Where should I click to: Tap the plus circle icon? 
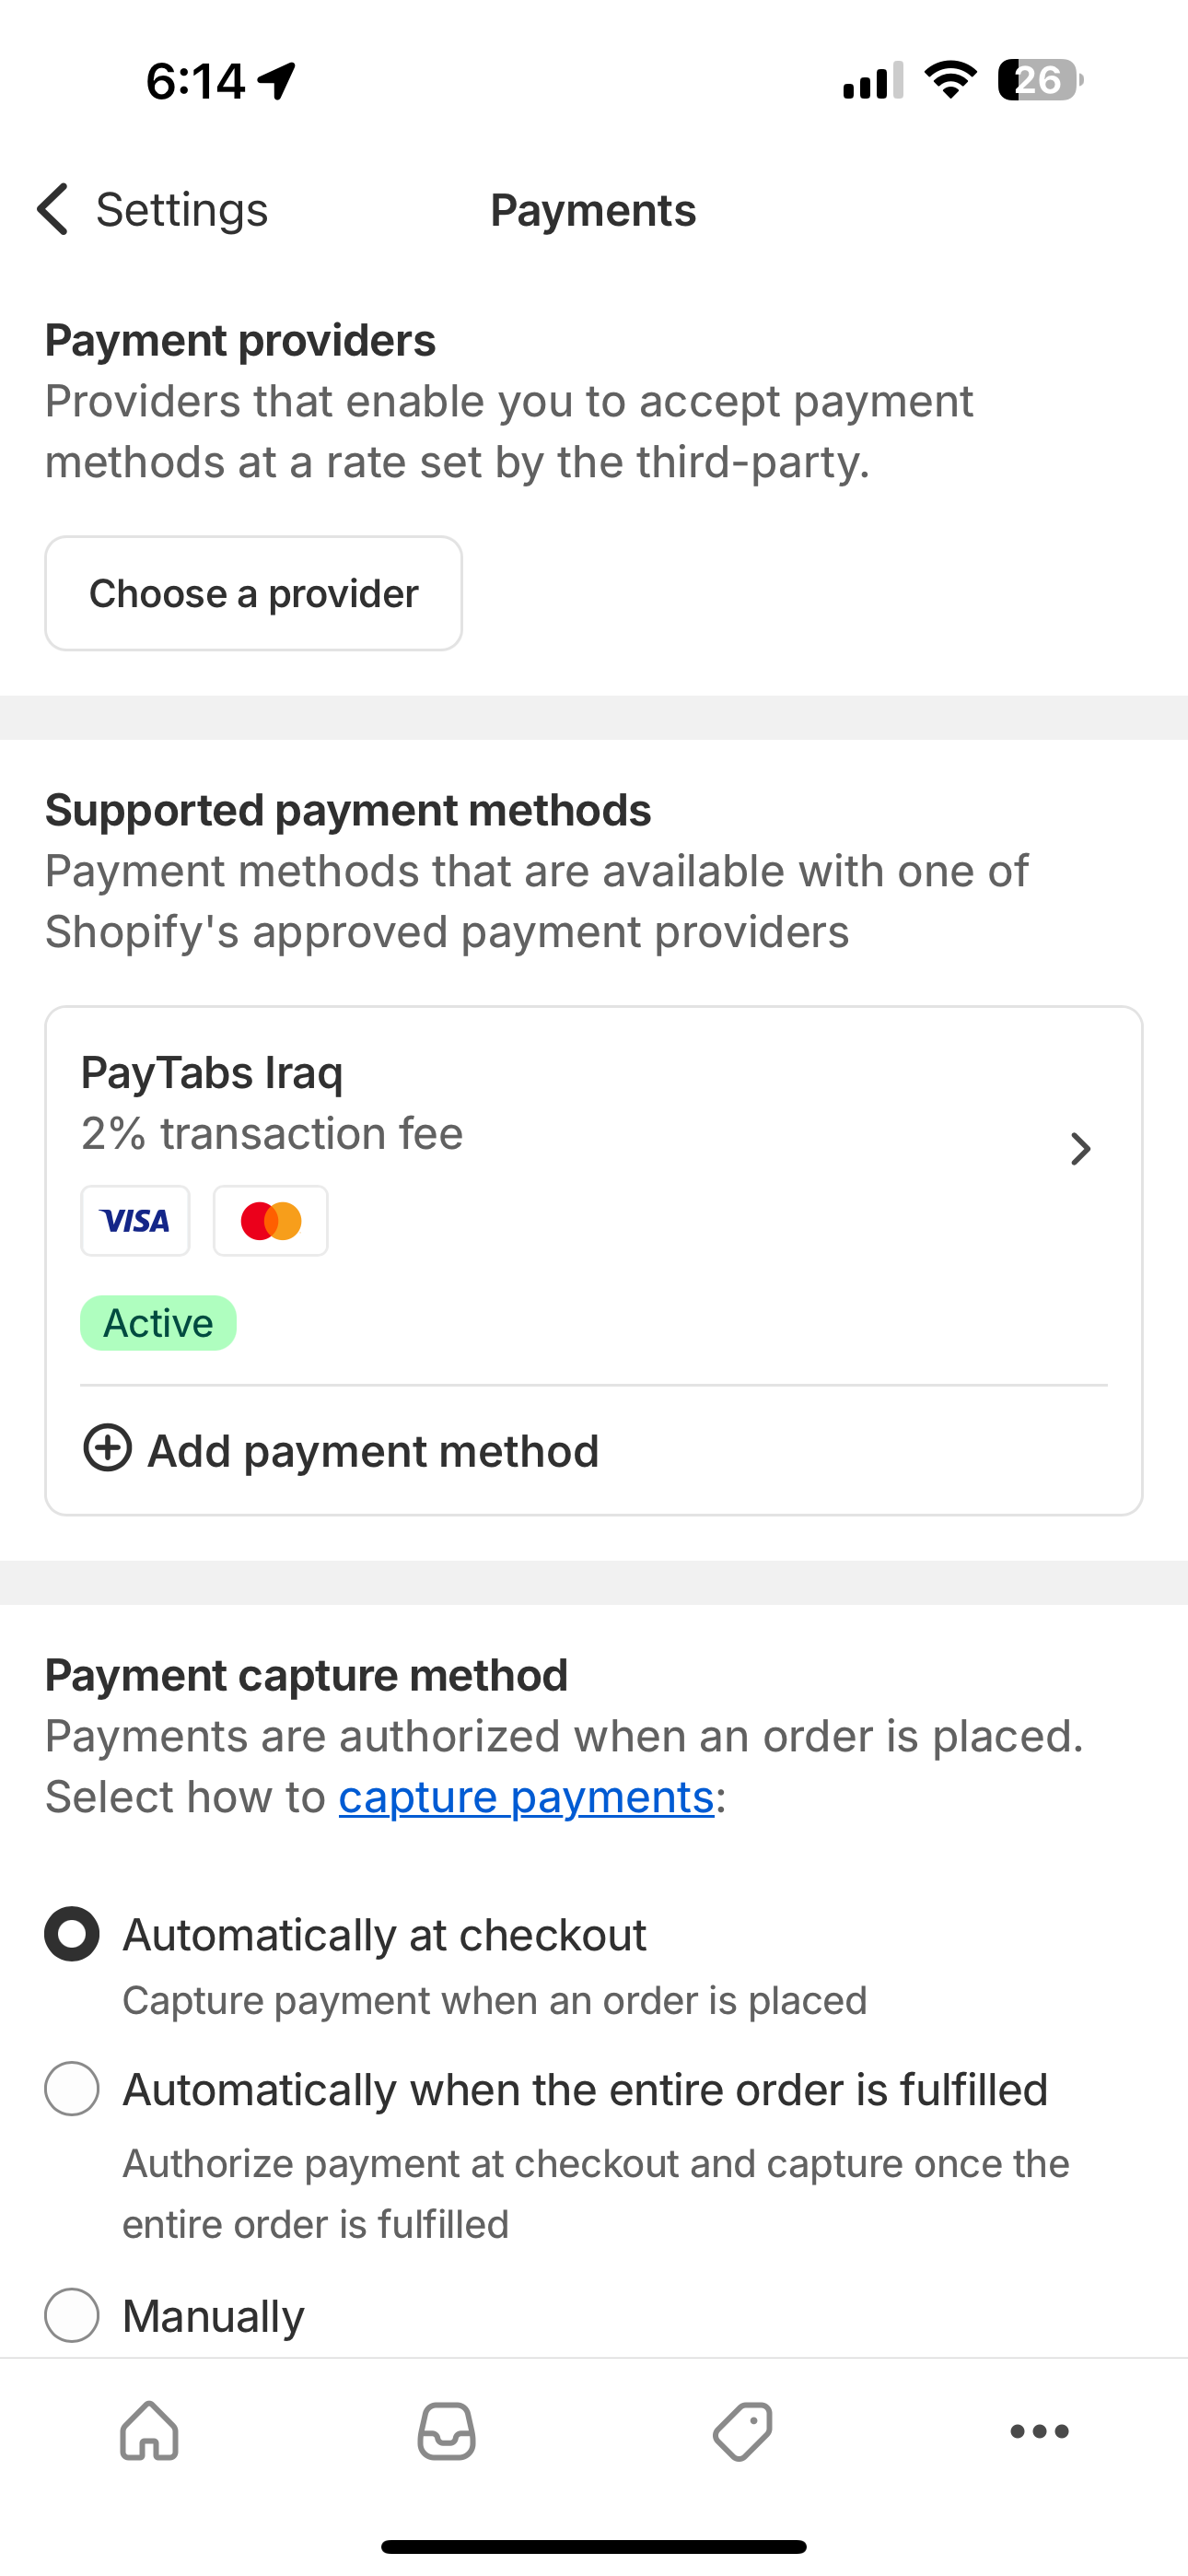(107, 1448)
